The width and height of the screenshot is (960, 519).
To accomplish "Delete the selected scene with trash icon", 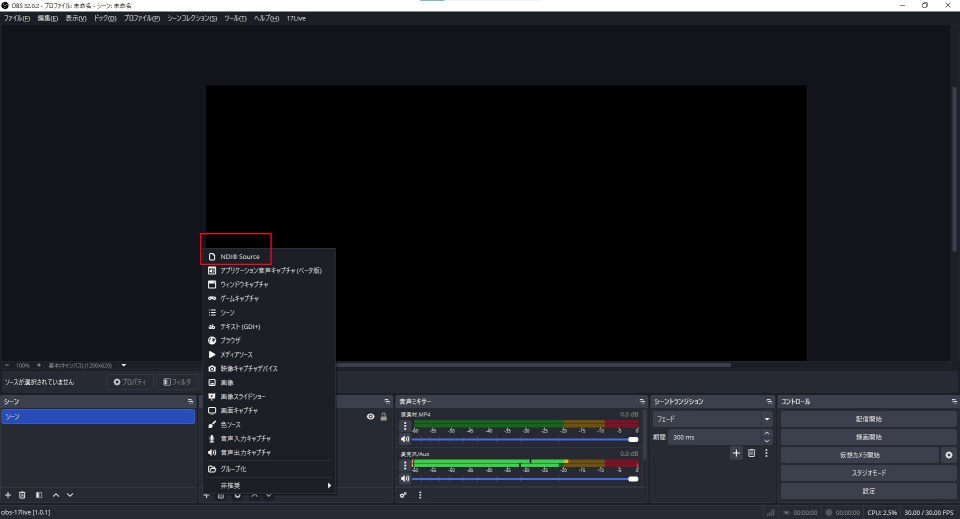I will point(22,495).
